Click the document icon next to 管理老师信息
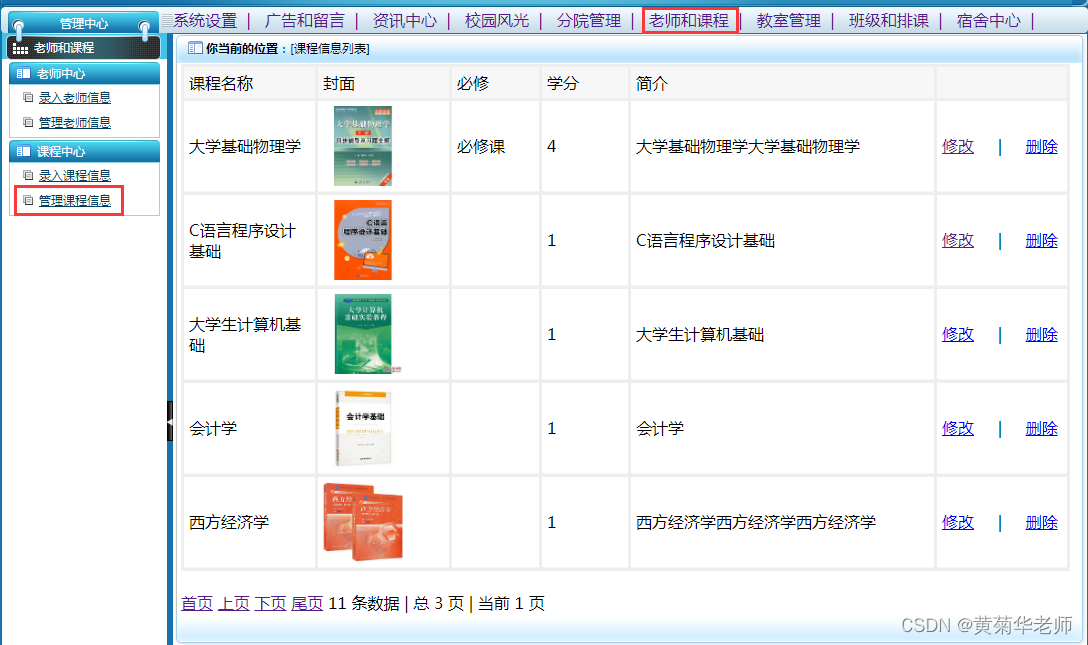This screenshot has height=645, width=1088. coord(28,122)
